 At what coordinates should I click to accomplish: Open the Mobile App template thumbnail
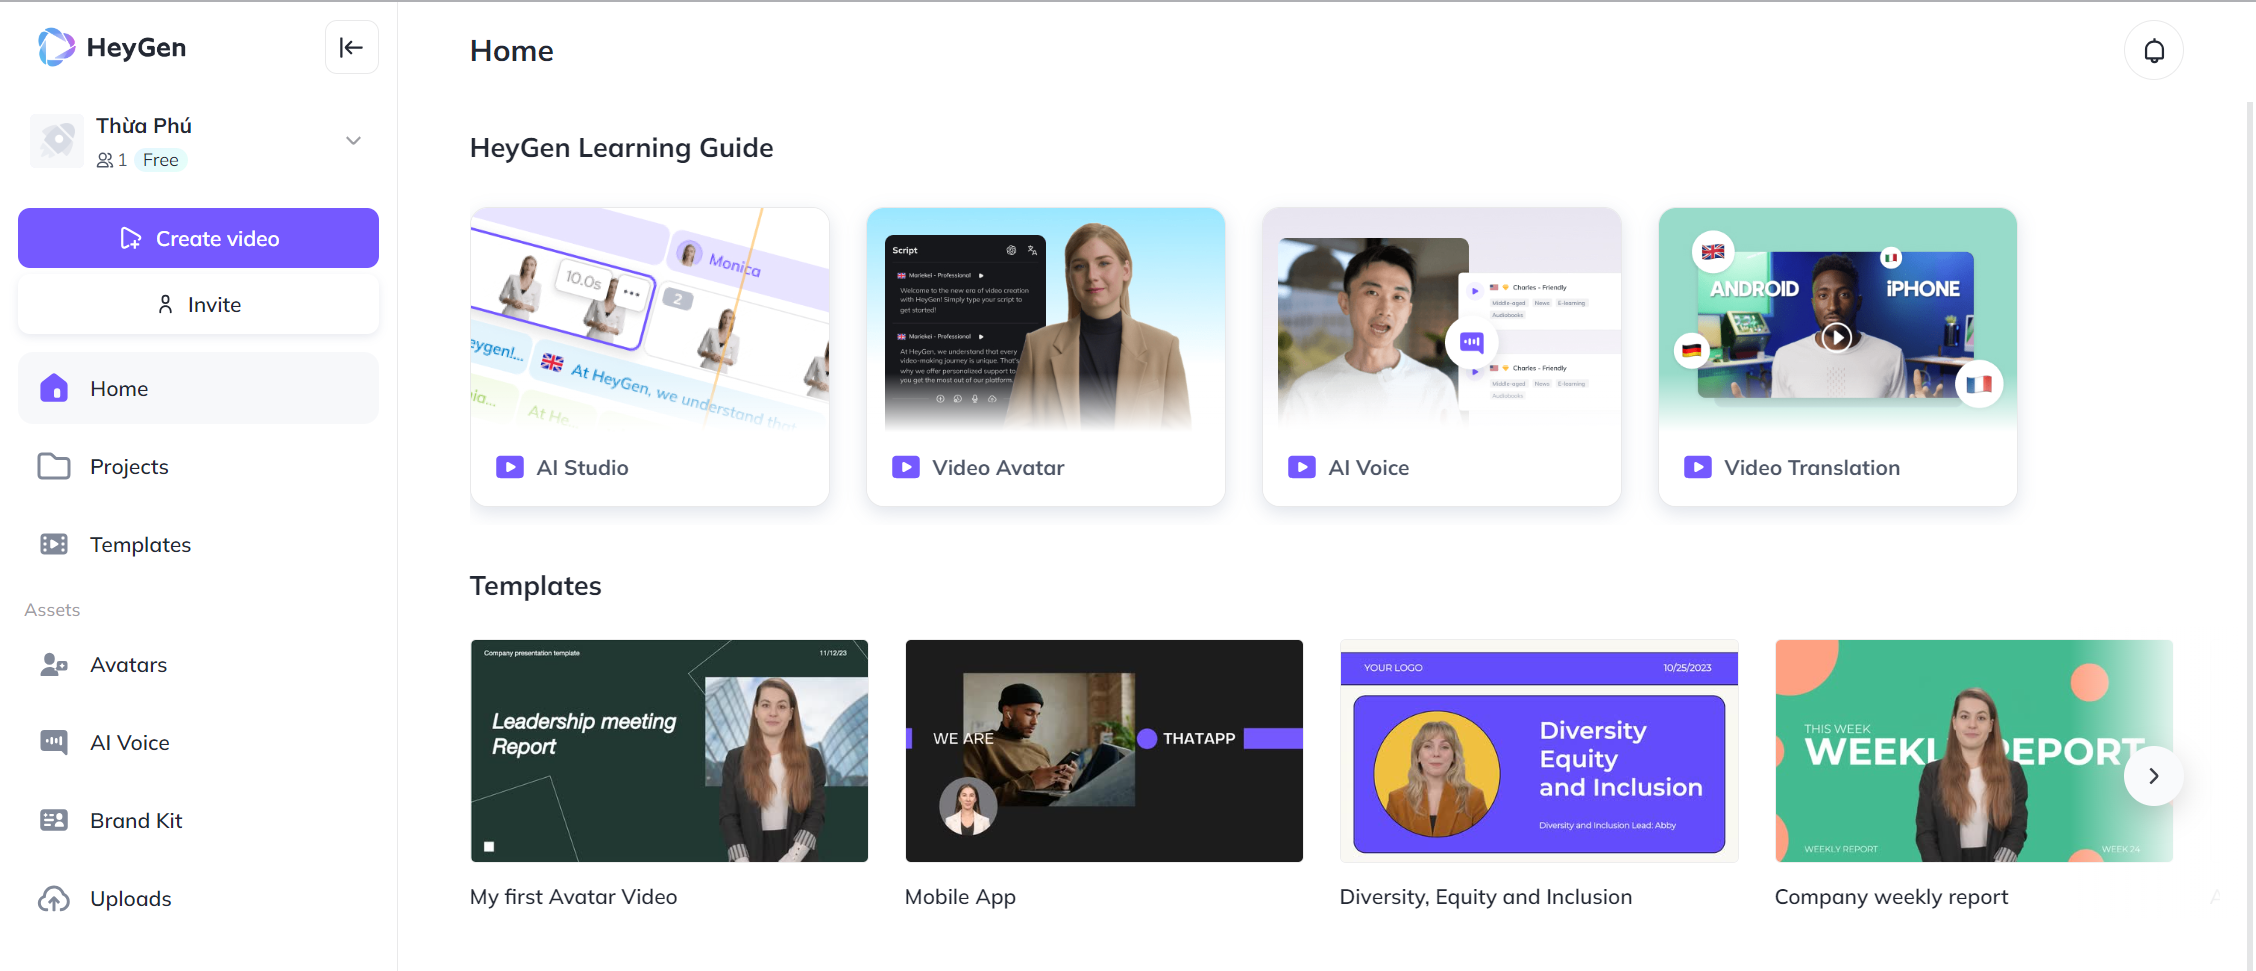(x=1104, y=751)
